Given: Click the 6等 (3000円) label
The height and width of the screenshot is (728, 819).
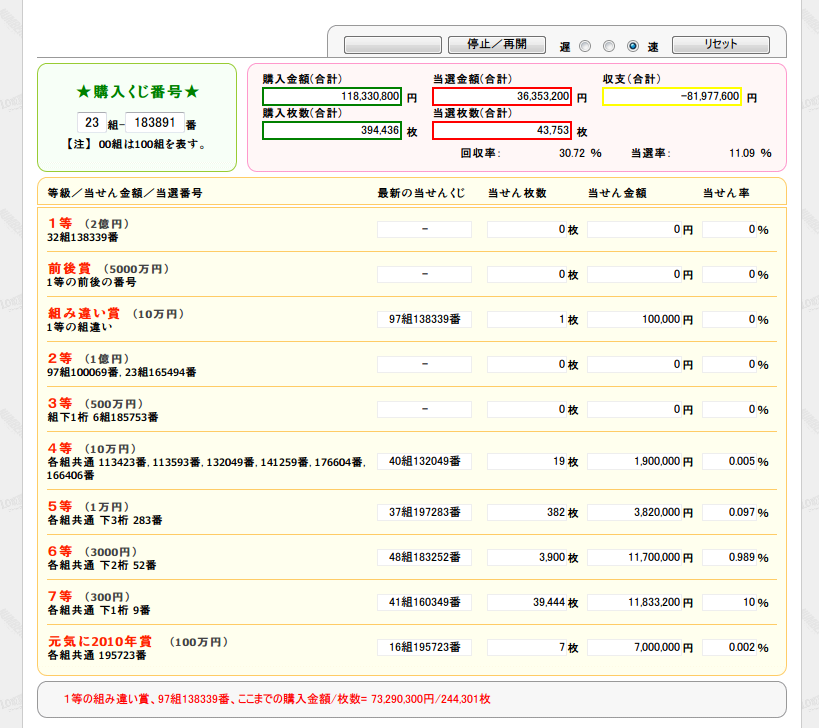Looking at the screenshot, I should (92, 551).
